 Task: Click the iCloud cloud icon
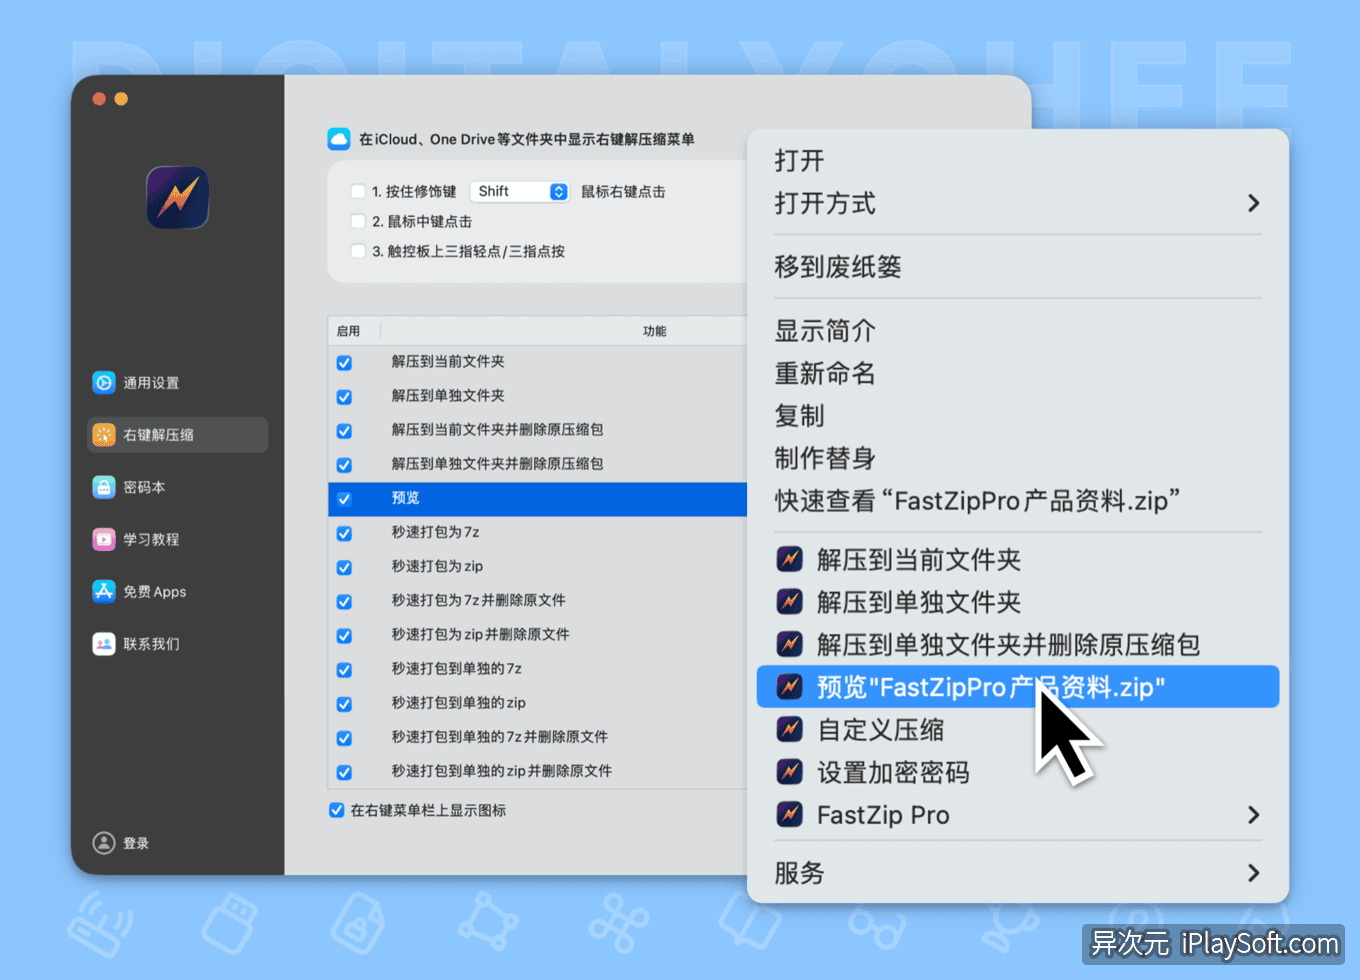click(339, 139)
